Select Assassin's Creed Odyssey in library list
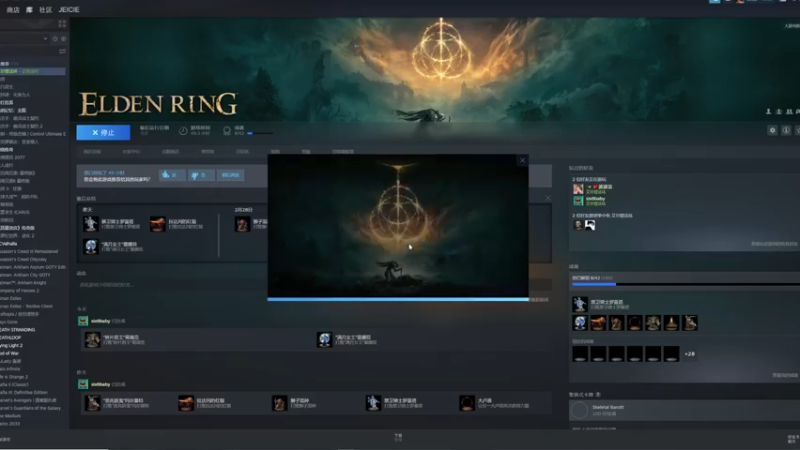This screenshot has width=800, height=450. pos(23,259)
